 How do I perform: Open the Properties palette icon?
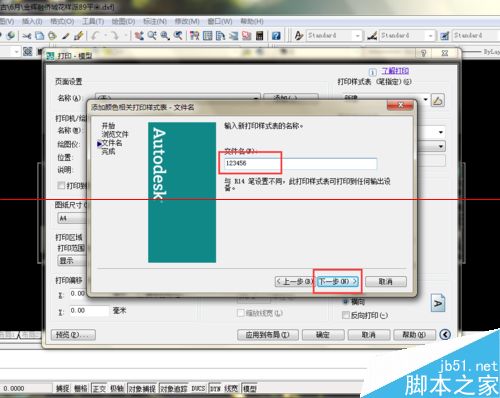pyautogui.click(x=195, y=36)
